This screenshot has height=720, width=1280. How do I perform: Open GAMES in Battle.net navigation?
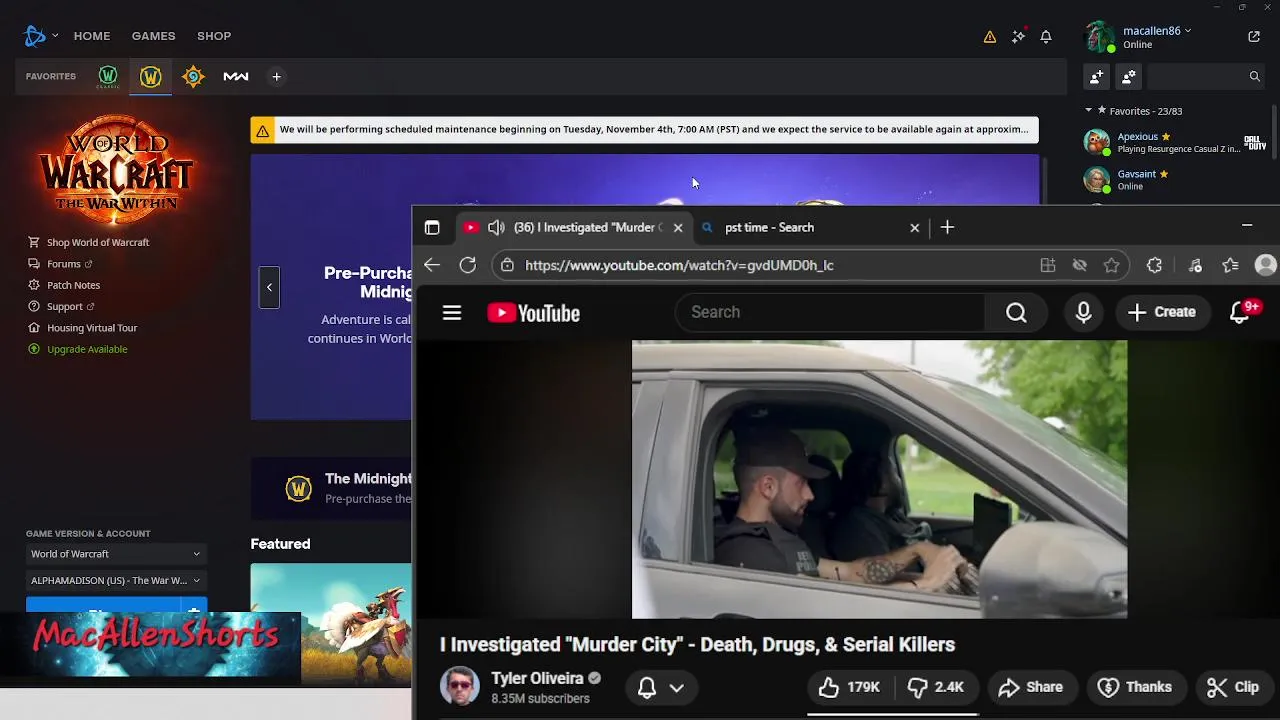click(x=153, y=36)
